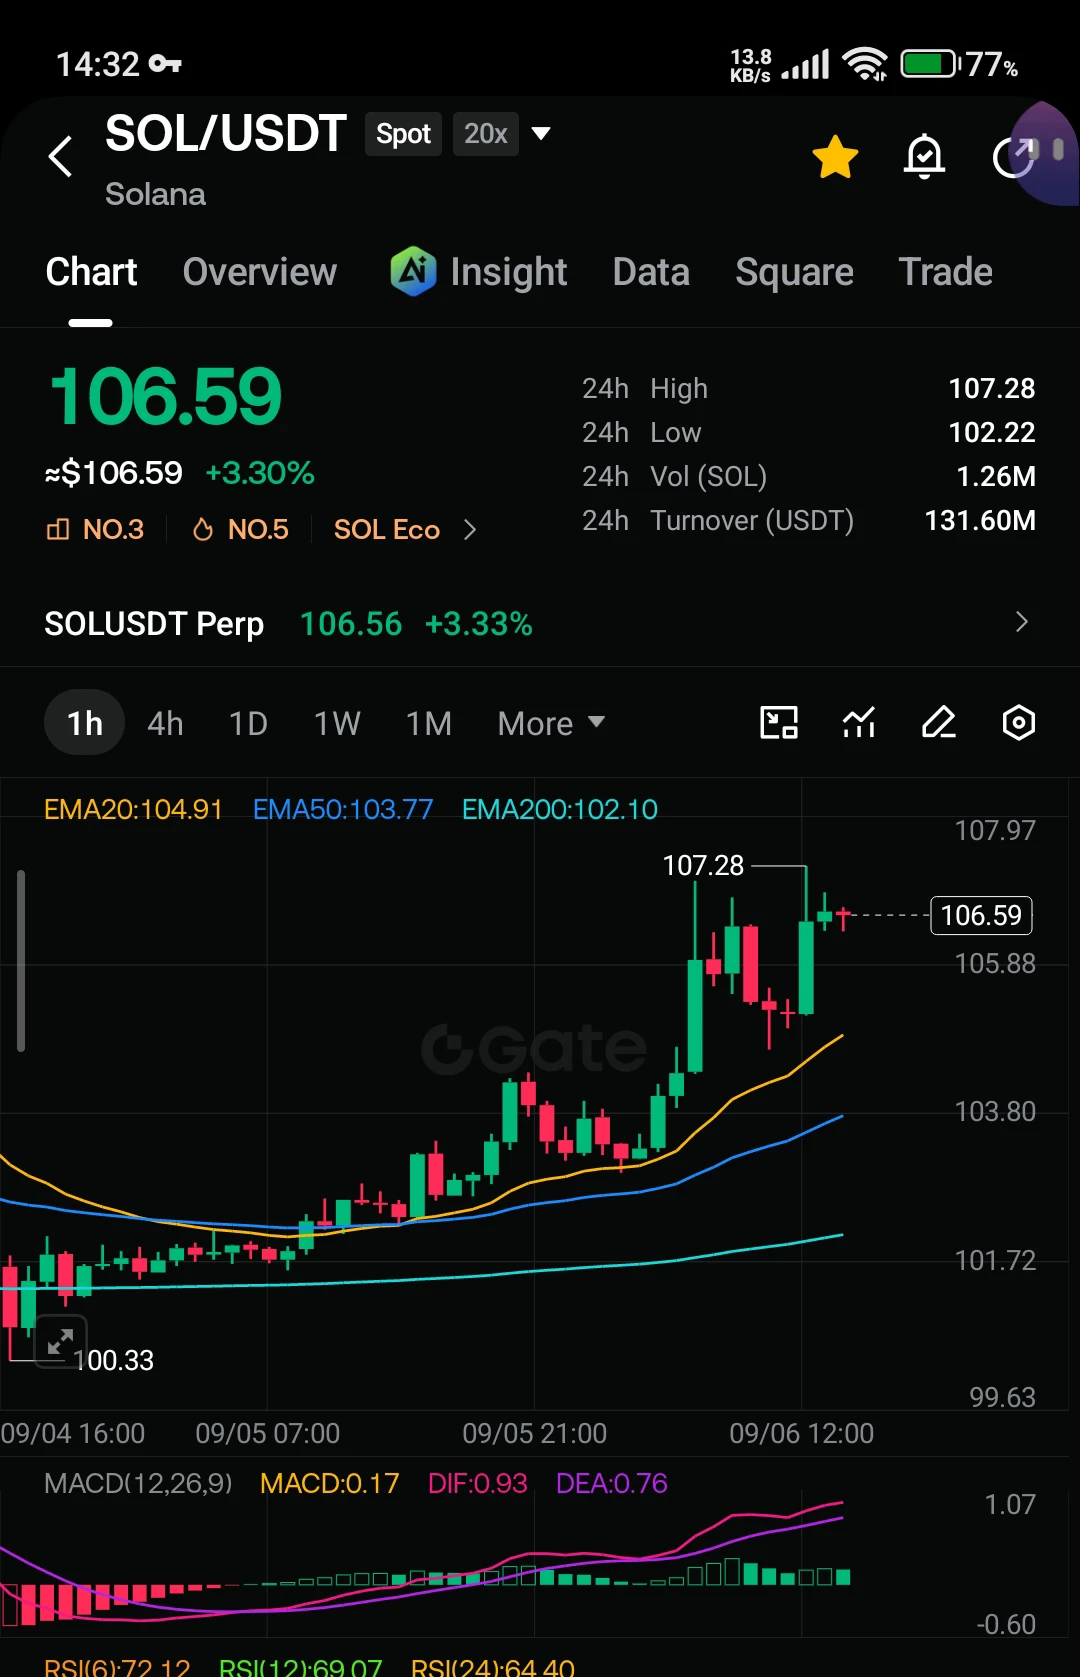Tap the 20x leverage badge

tap(485, 134)
